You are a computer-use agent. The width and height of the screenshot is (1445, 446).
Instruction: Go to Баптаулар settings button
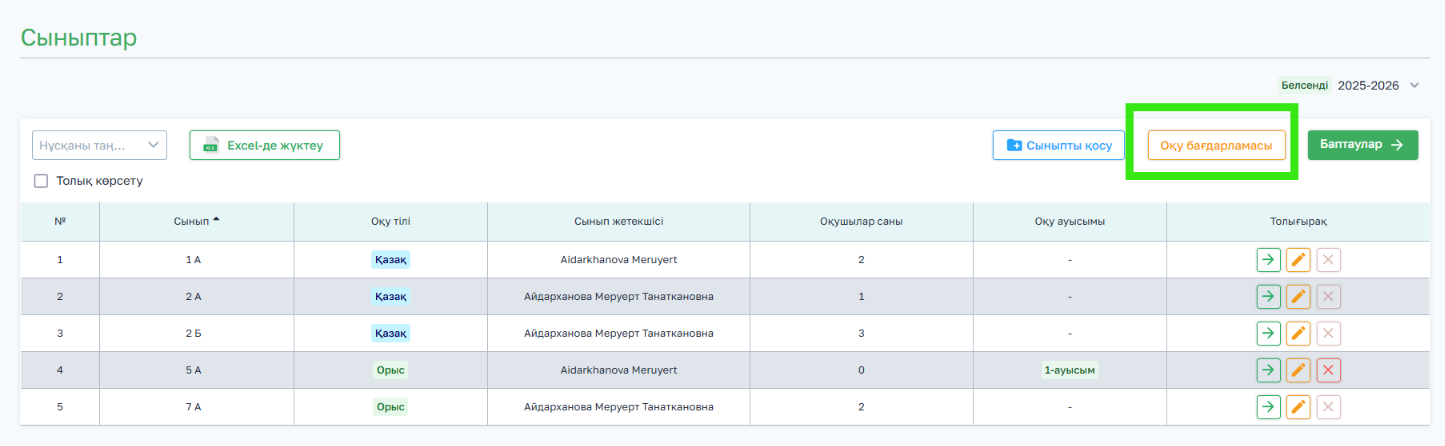(x=1363, y=145)
